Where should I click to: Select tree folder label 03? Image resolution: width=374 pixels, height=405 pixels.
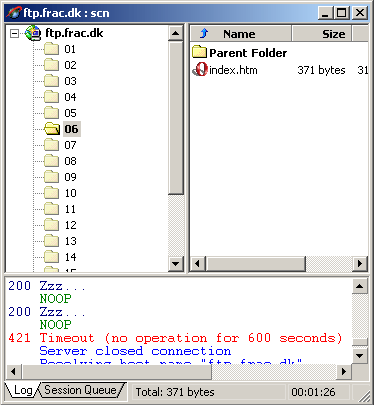70,81
